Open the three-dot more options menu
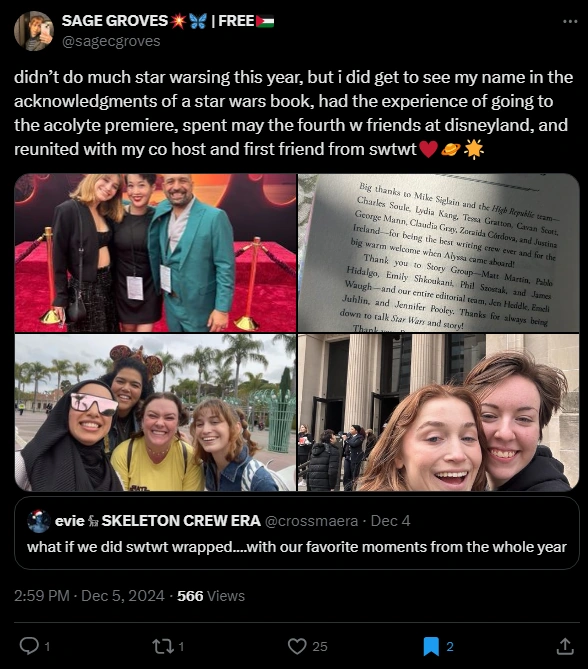588x669 pixels. (570, 21)
